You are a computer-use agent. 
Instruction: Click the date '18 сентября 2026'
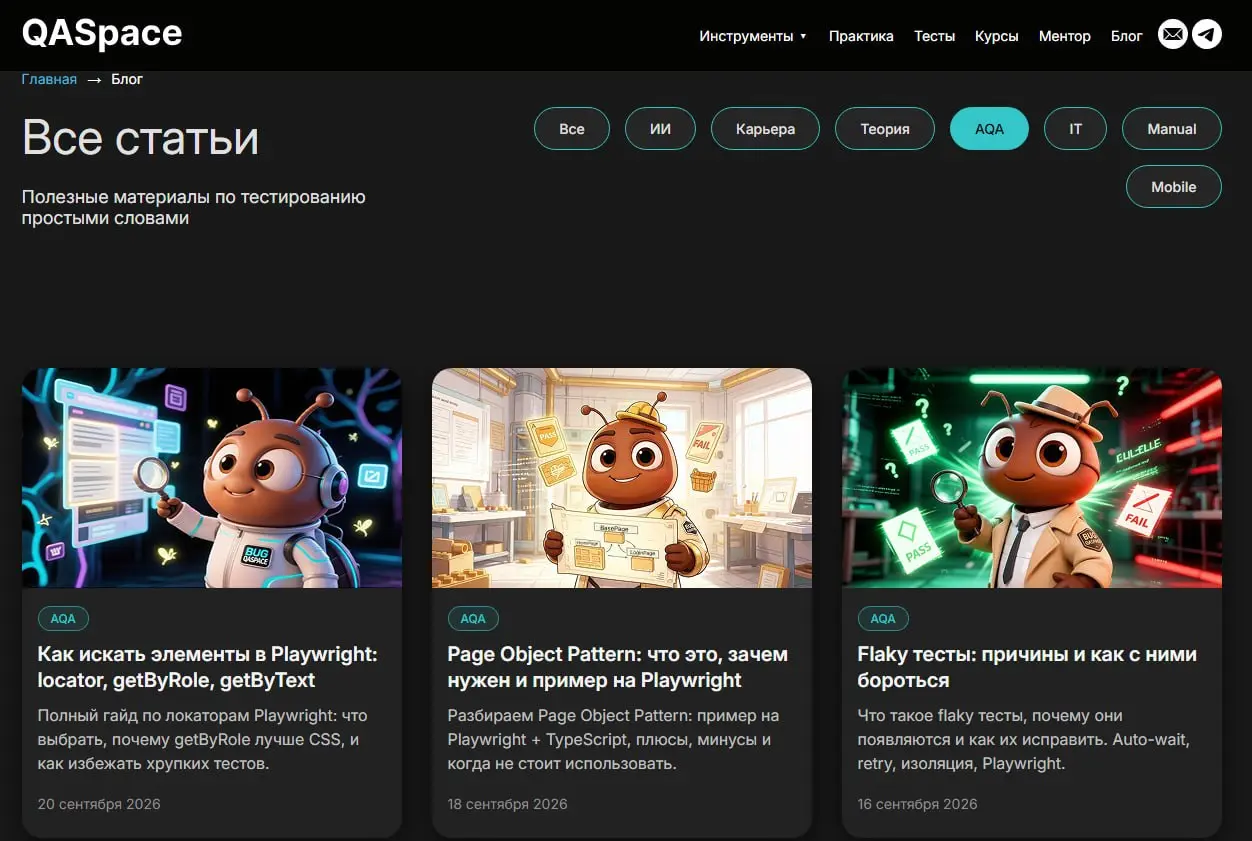click(508, 804)
